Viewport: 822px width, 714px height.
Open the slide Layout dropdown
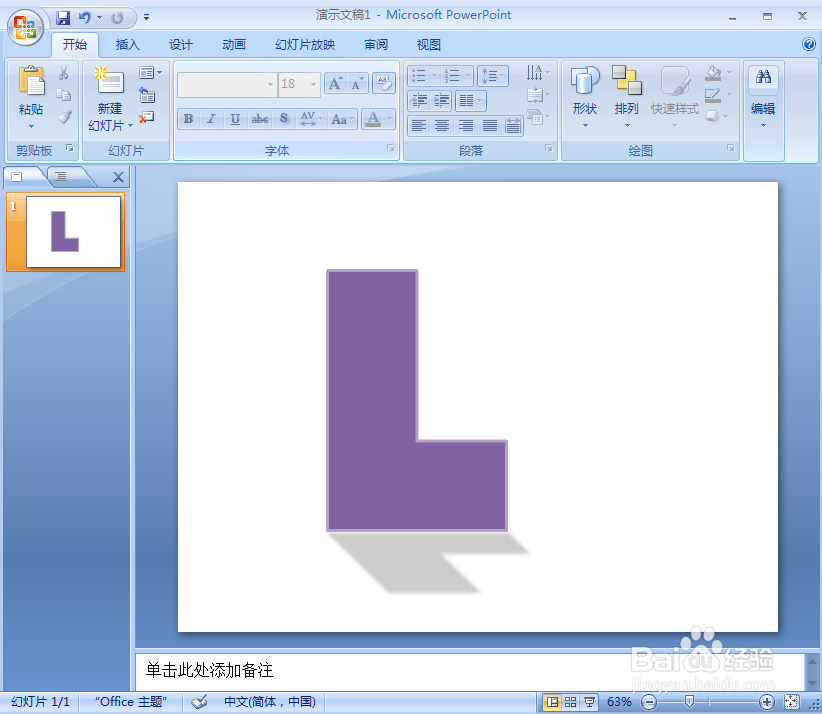[x=150, y=72]
